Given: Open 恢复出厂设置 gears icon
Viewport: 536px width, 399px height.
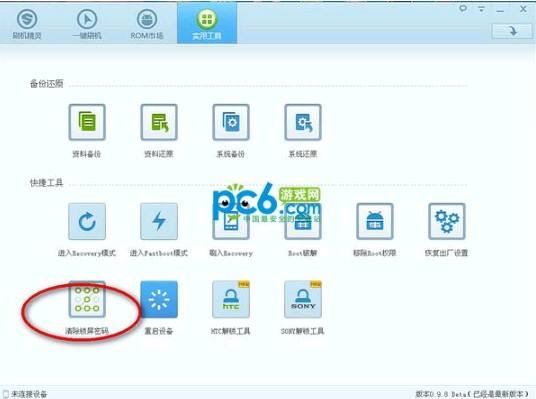Looking at the screenshot, I should [x=447, y=221].
